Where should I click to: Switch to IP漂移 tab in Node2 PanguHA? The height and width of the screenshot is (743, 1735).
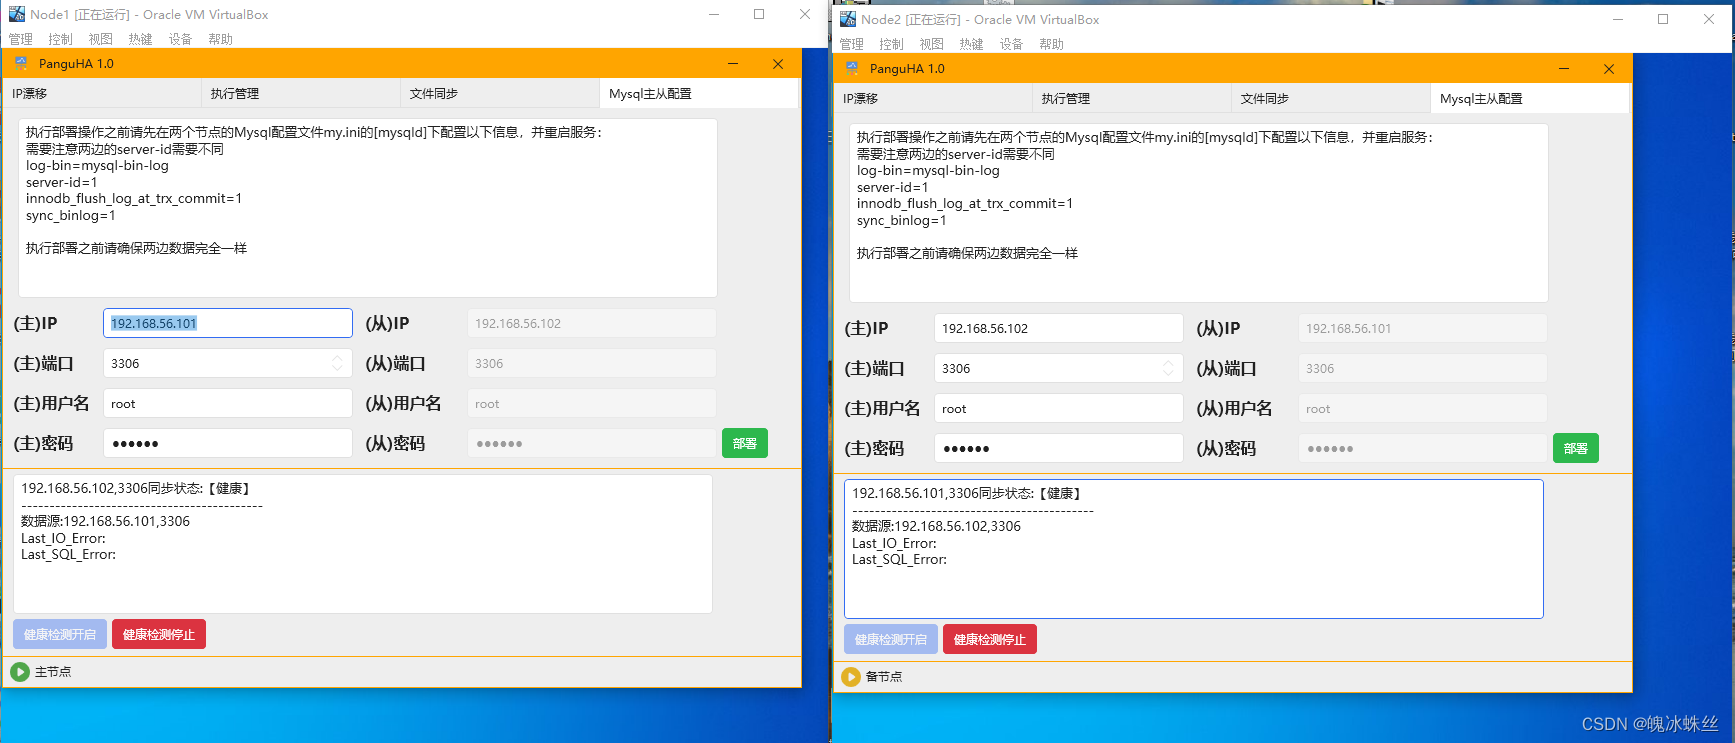click(933, 98)
